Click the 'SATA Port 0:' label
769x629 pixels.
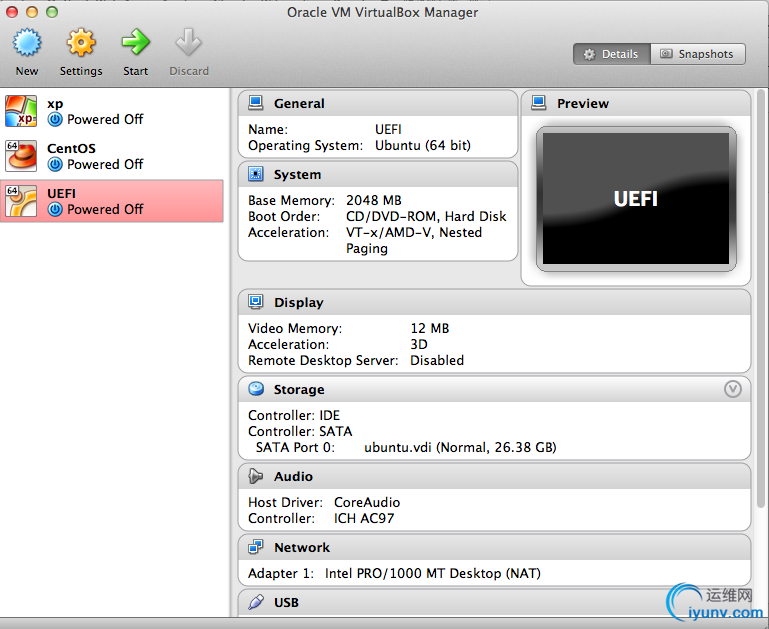(295, 448)
